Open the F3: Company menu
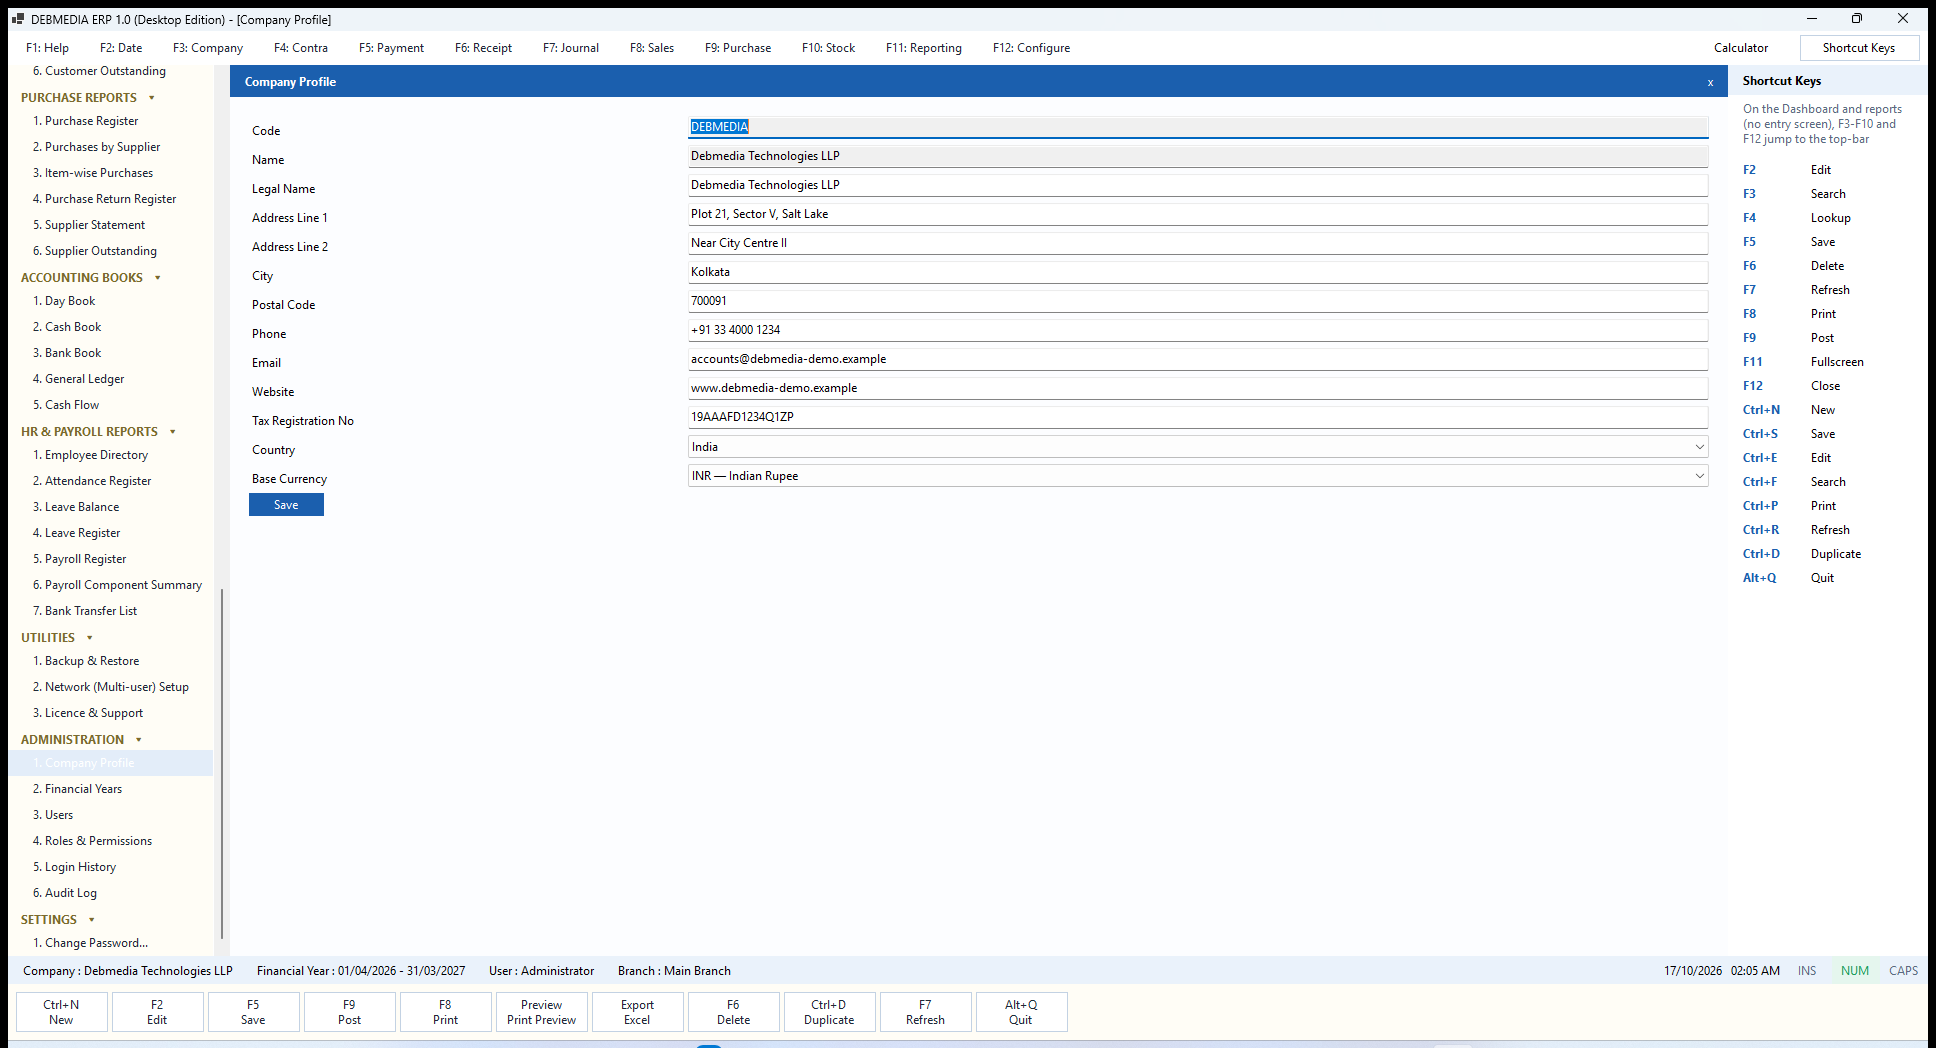Viewport: 1936px width, 1048px height. point(208,48)
